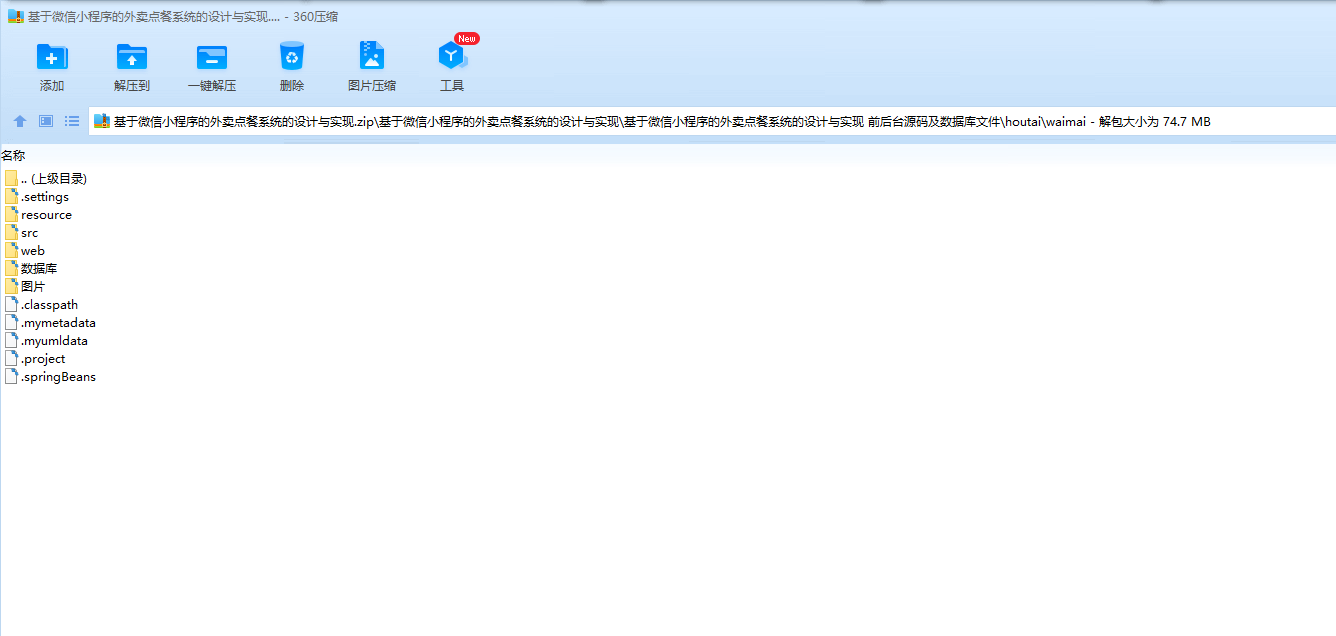
Task: Select the .. (上级目录) parent folder row
Action: pyautogui.click(x=46, y=178)
